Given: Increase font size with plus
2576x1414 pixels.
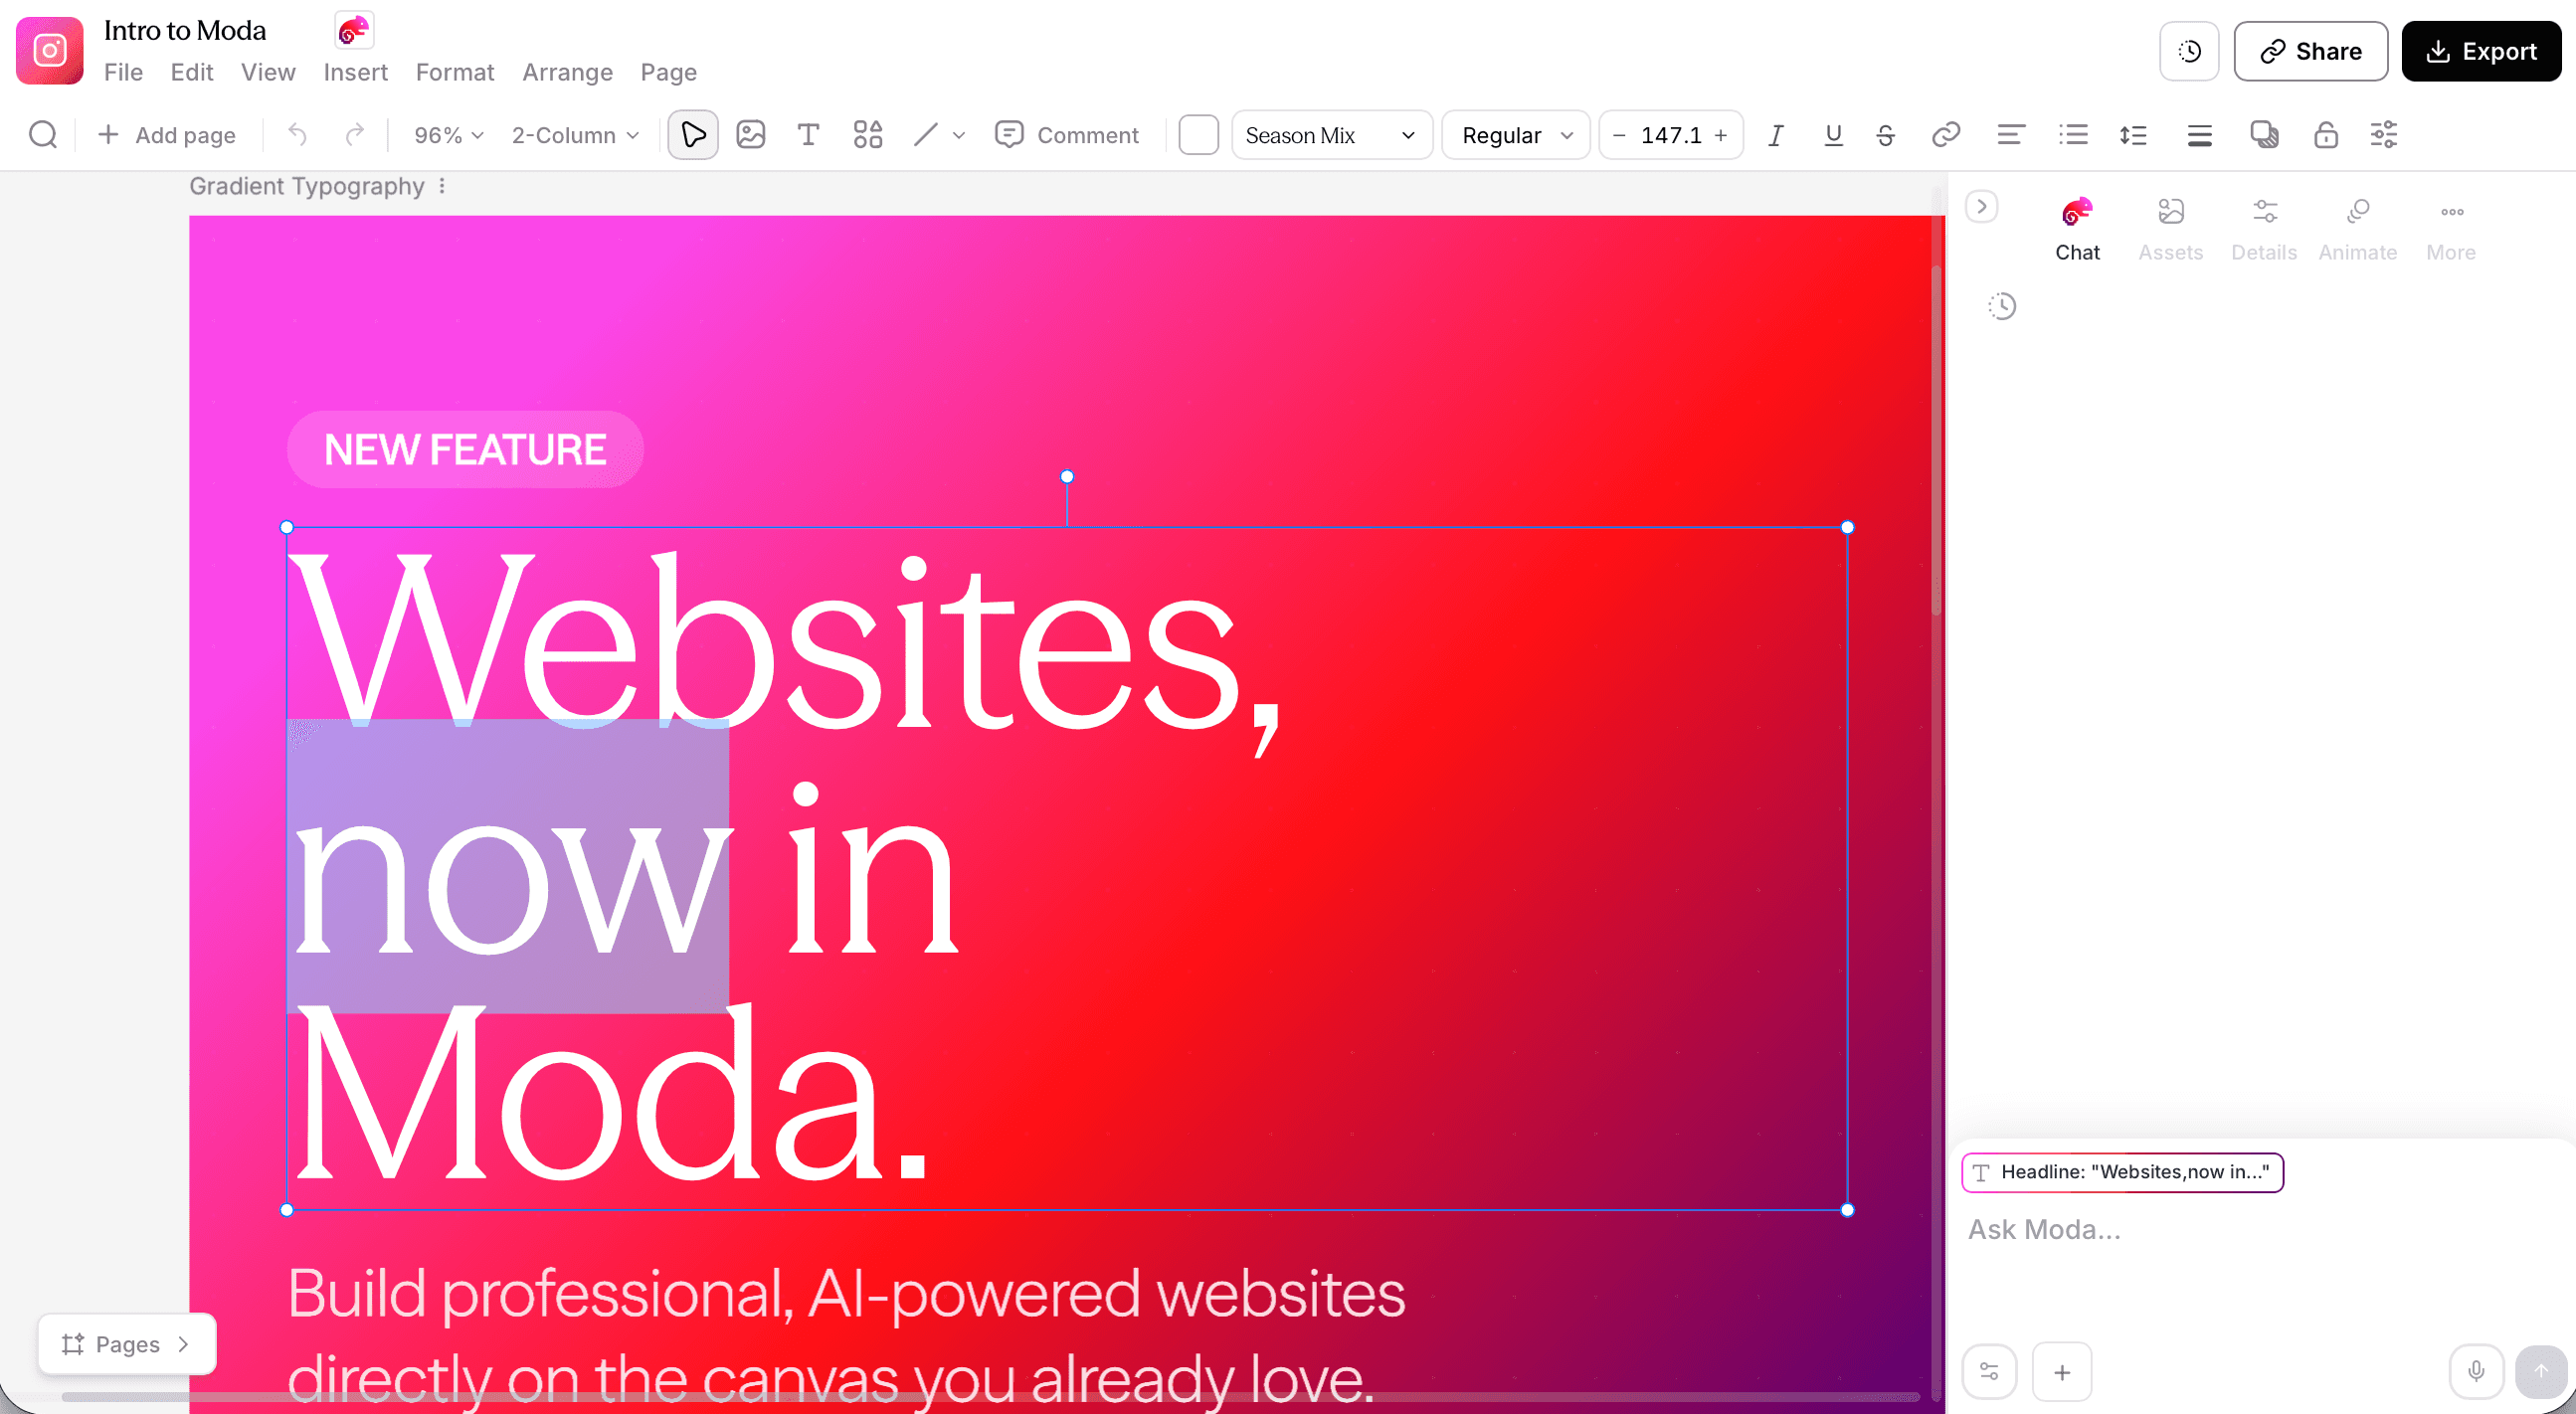Looking at the screenshot, I should pos(1721,135).
